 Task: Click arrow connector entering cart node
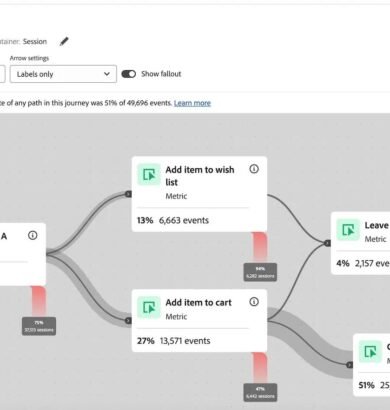(x=128, y=320)
